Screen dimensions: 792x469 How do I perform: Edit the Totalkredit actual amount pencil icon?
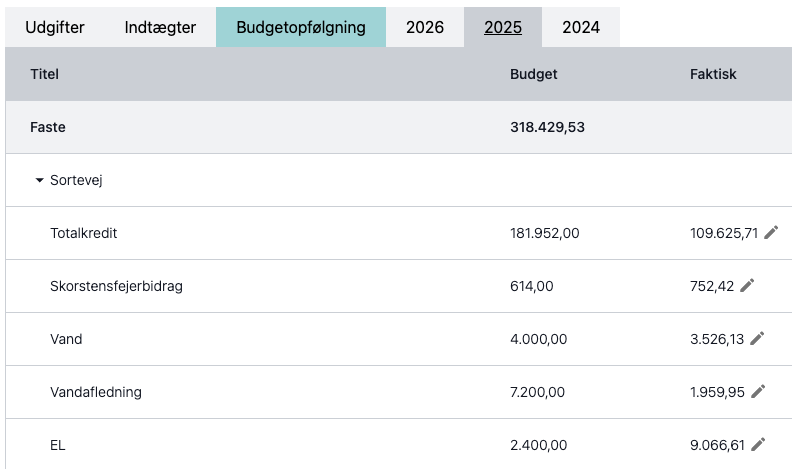pos(771,233)
